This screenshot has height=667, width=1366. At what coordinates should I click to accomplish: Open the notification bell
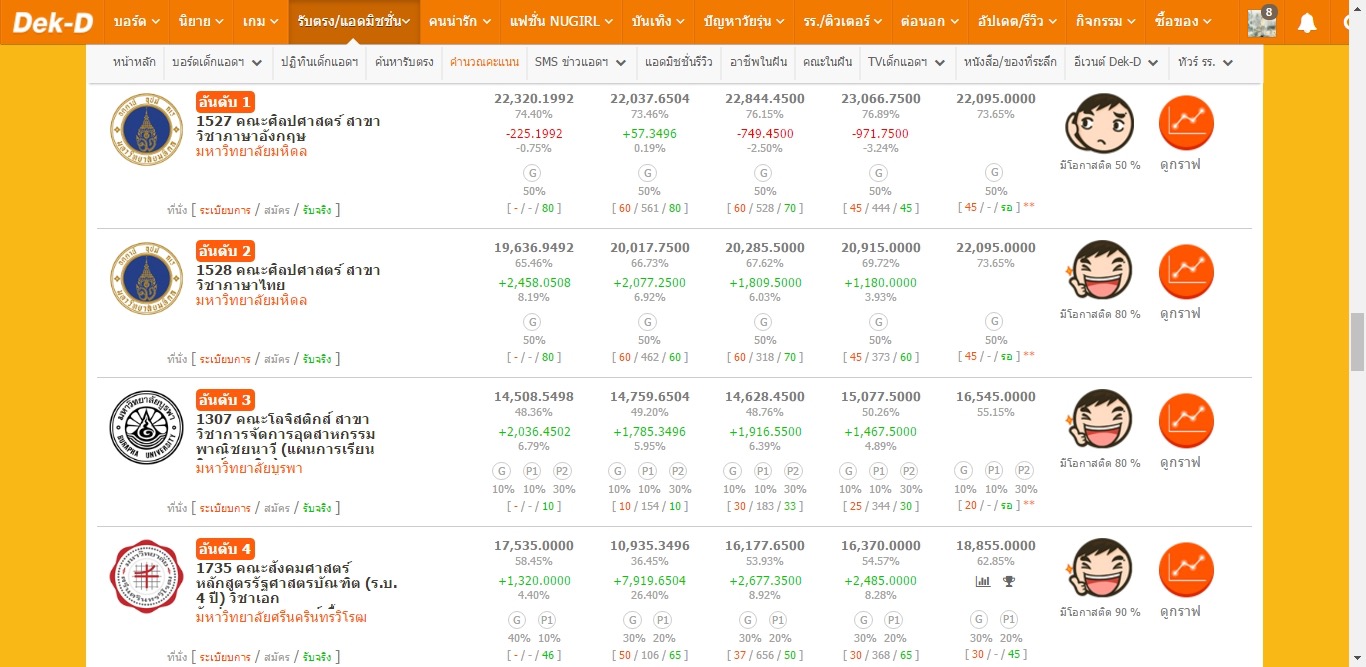pyautogui.click(x=1307, y=23)
